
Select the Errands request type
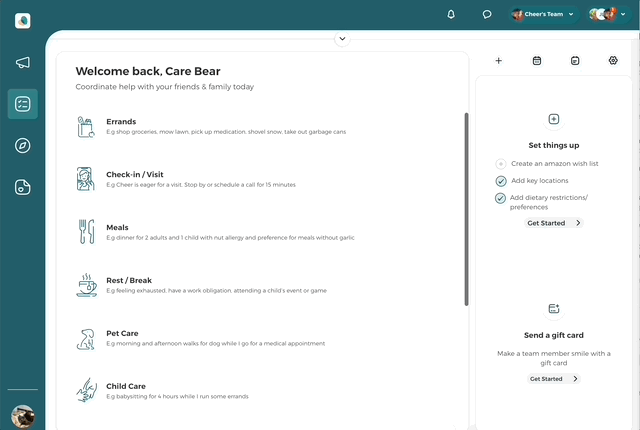coord(262,126)
